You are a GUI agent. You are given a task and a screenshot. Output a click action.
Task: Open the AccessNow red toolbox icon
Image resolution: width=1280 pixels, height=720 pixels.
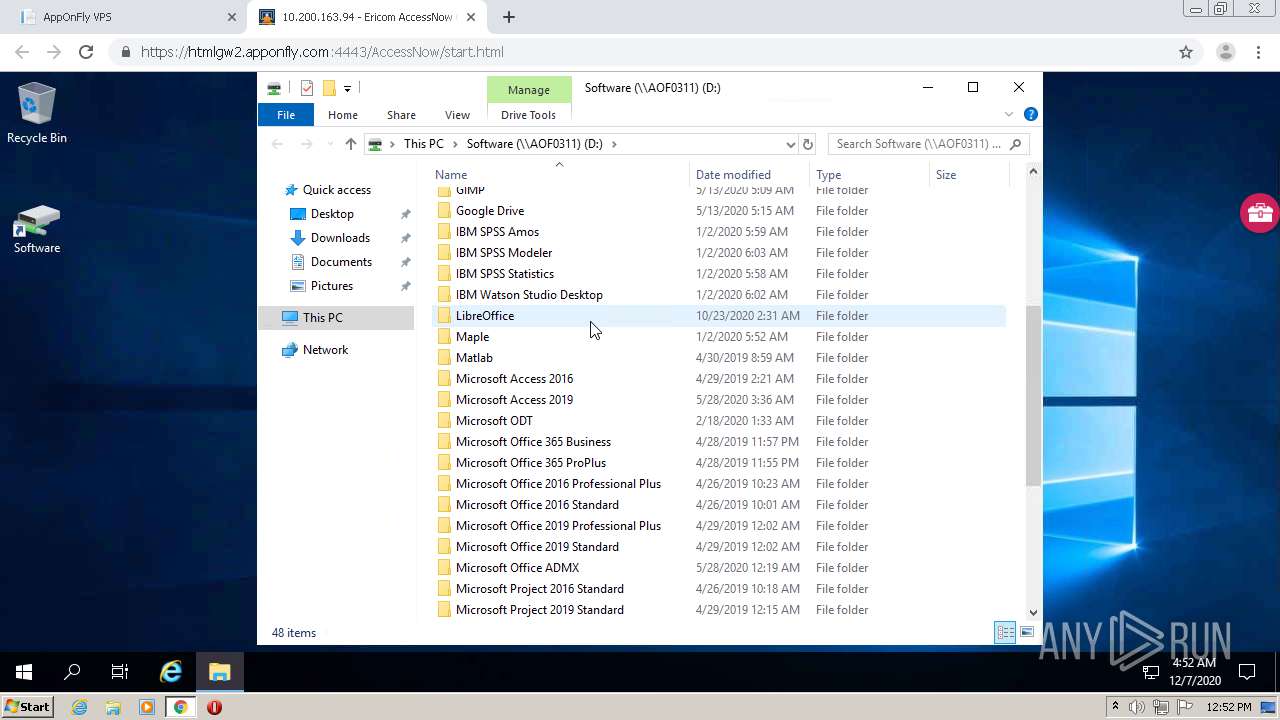coord(1259,213)
